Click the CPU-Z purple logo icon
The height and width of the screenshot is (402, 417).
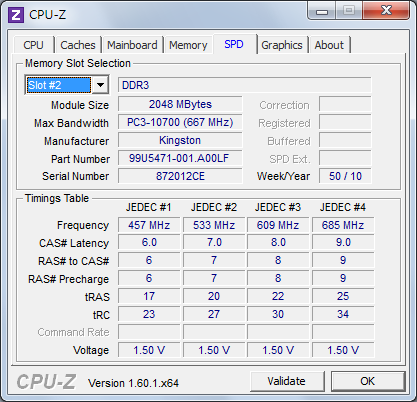[x=16, y=15]
